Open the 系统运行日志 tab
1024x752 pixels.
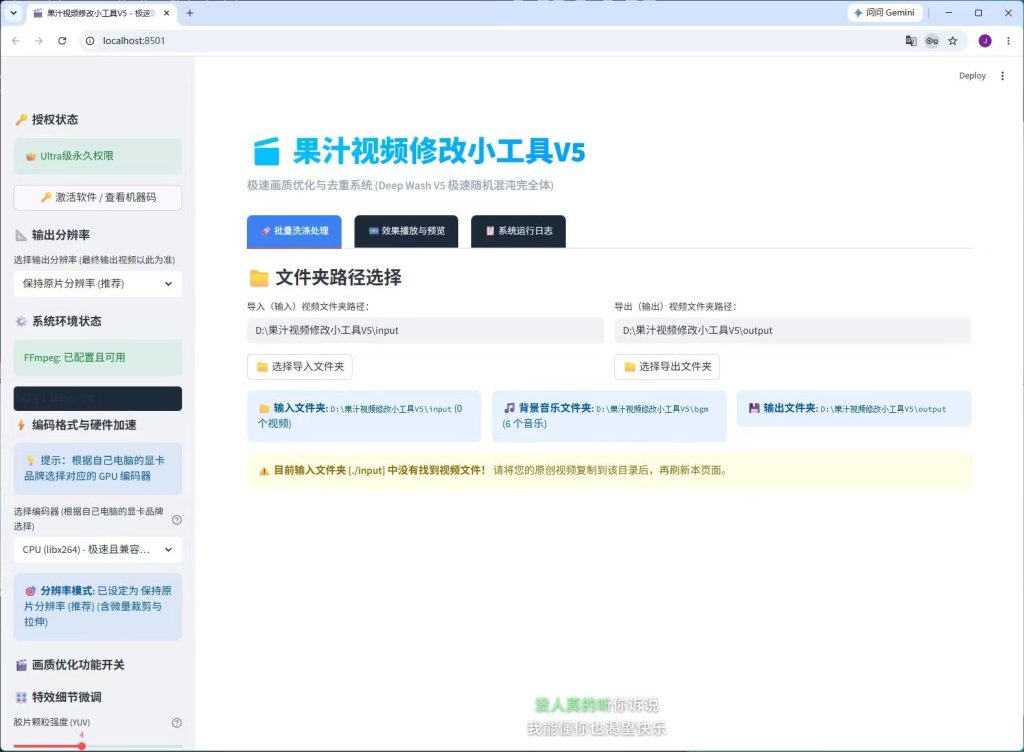tap(519, 231)
